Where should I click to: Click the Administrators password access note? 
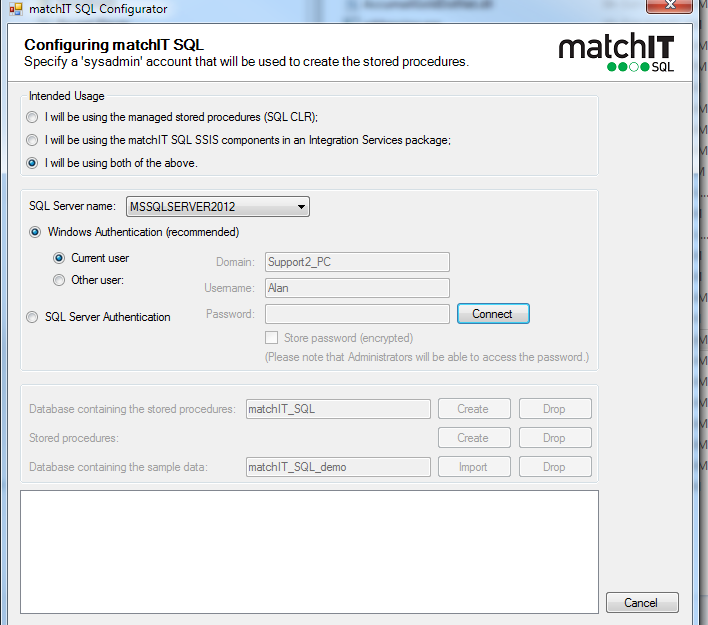click(427, 357)
